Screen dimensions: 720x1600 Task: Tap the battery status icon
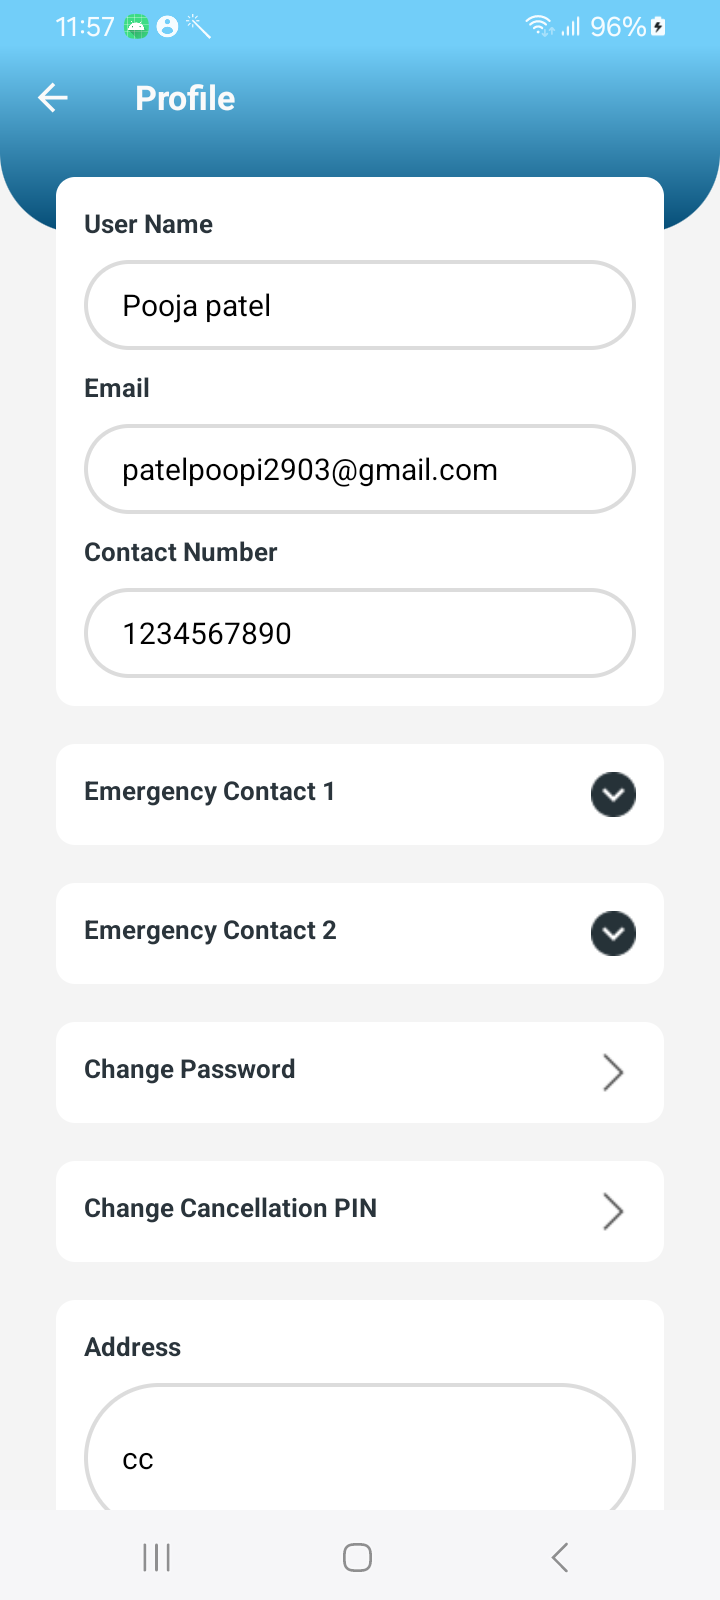point(658,27)
